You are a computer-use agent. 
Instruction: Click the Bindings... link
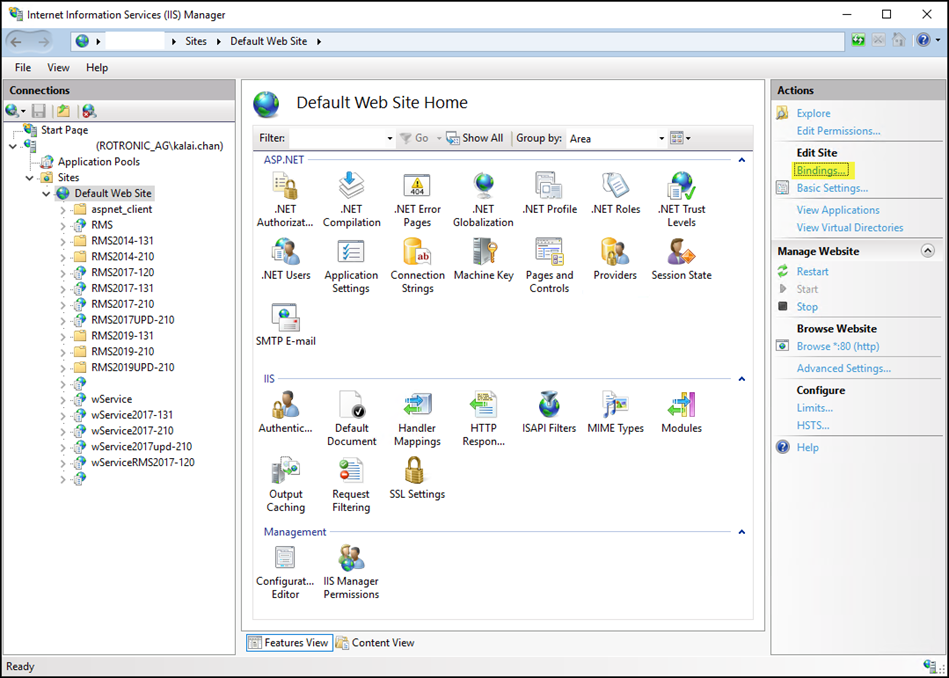(821, 171)
